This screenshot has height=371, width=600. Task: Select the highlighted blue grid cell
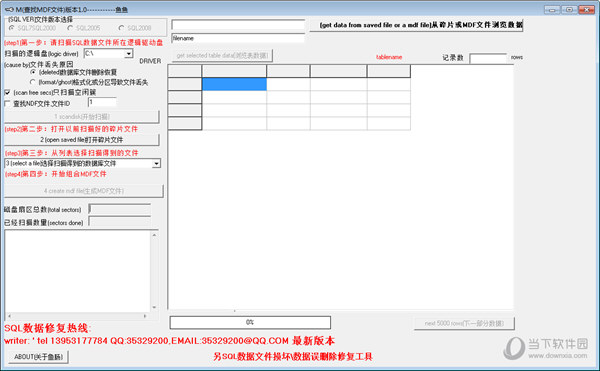[x=234, y=84]
